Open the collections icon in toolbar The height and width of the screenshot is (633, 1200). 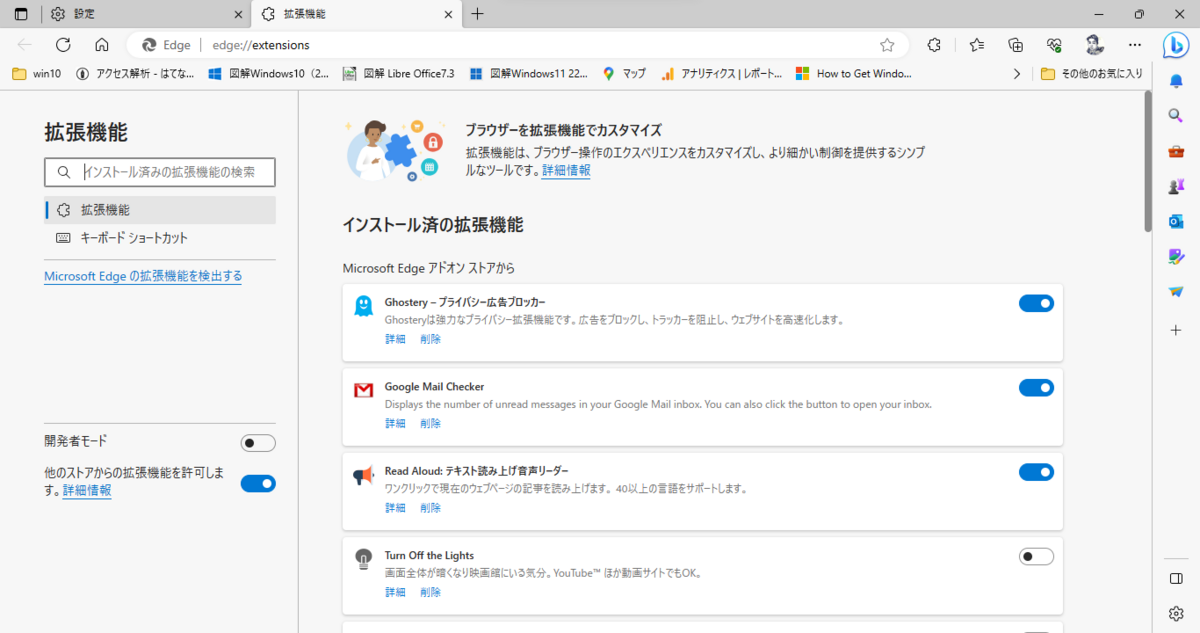[1015, 45]
